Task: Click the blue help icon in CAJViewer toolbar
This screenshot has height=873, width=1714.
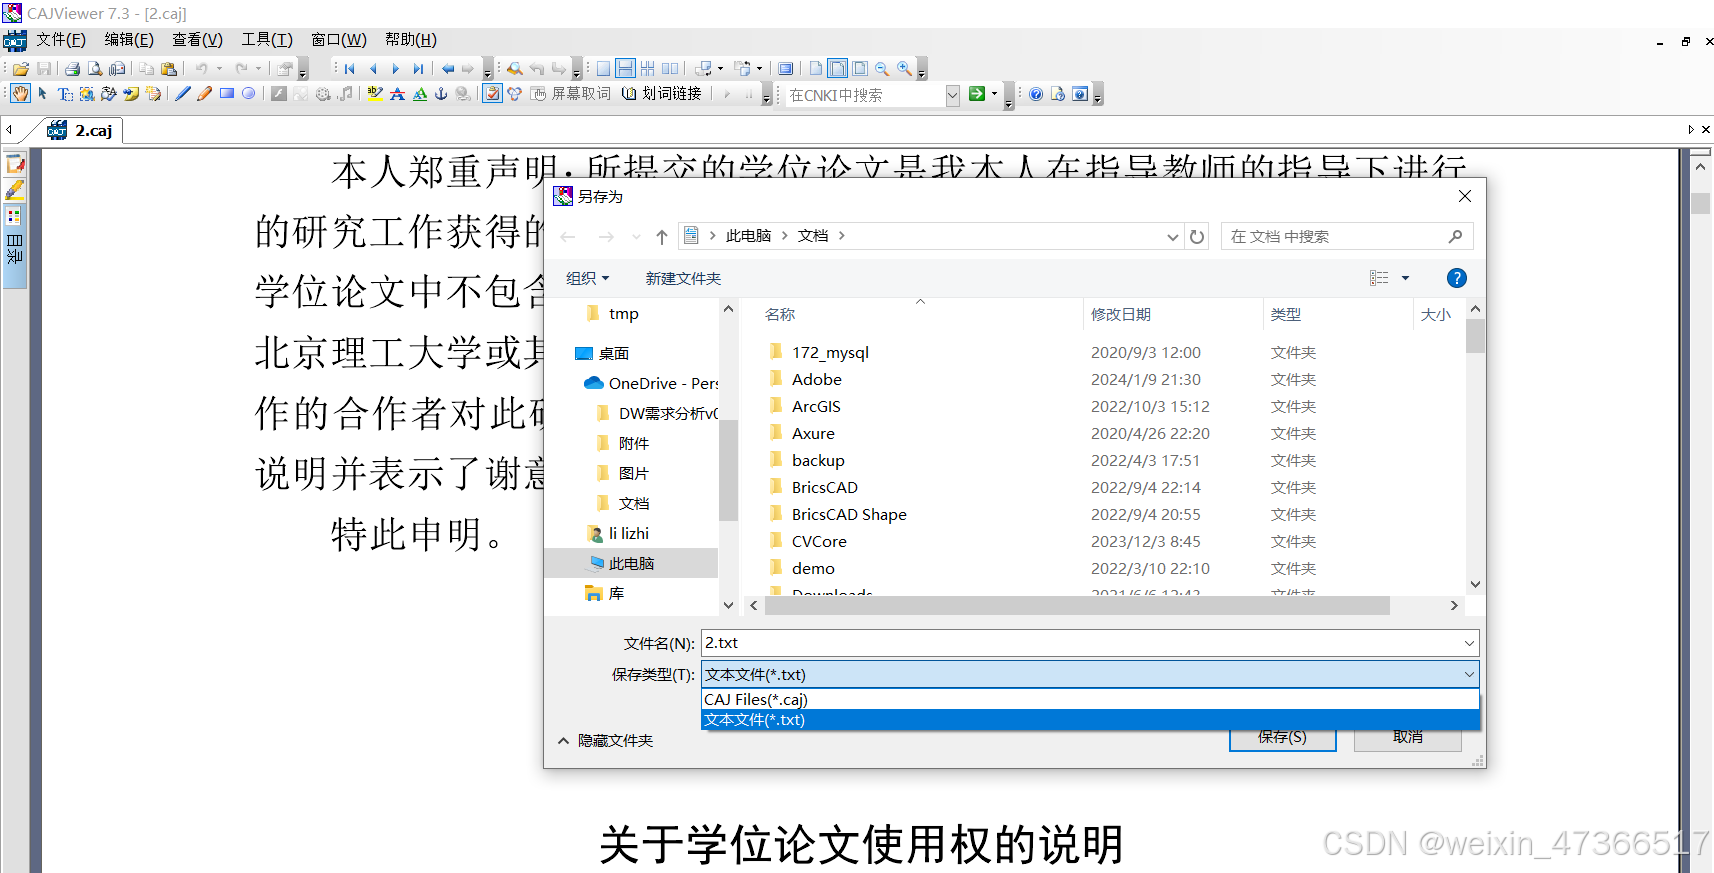Action: pos(1036,94)
